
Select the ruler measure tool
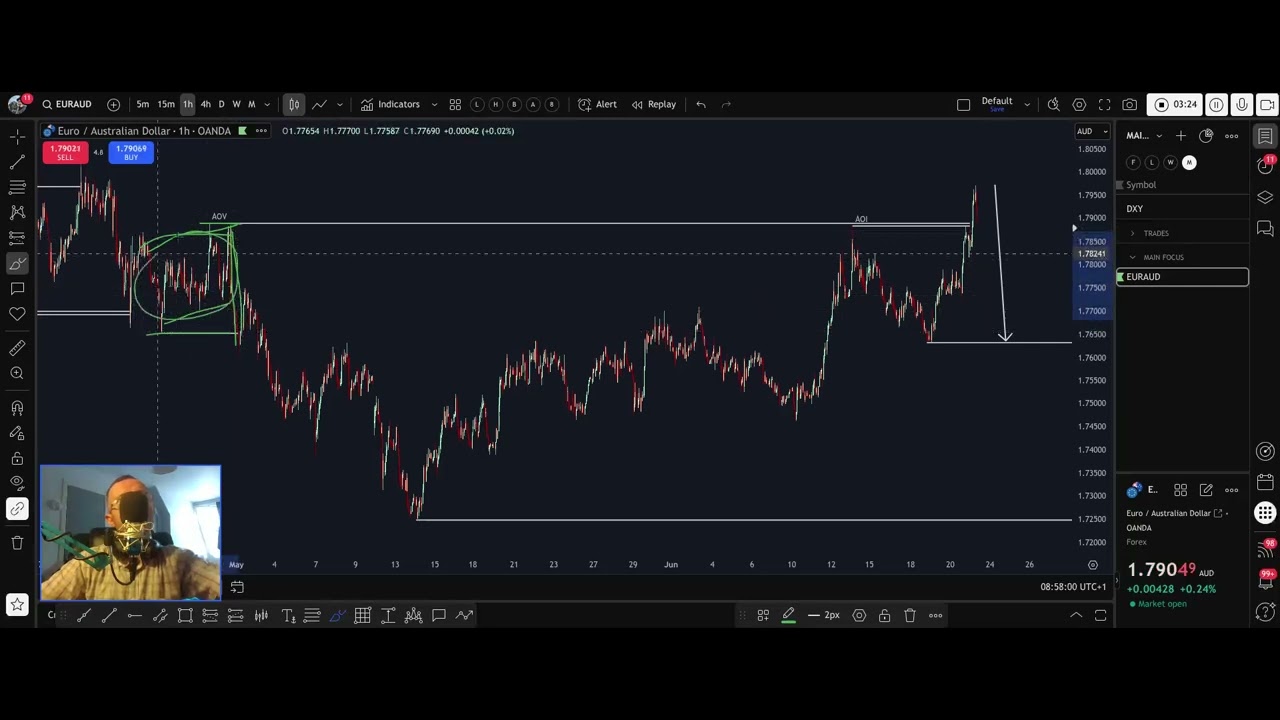tap(17, 348)
